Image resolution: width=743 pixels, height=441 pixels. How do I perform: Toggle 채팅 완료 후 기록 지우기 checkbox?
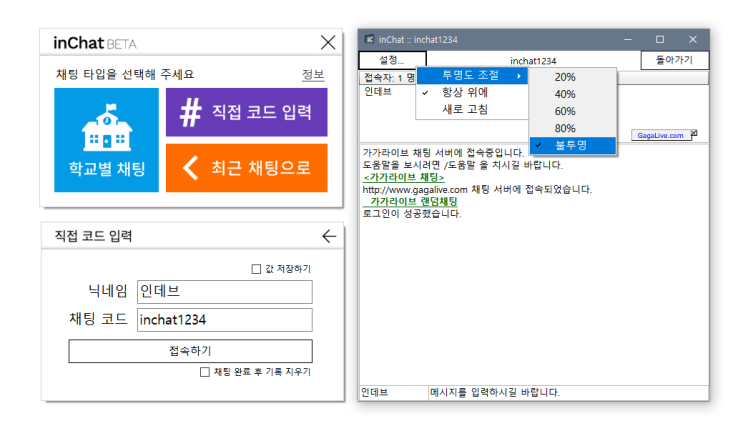pyautogui.click(x=205, y=372)
